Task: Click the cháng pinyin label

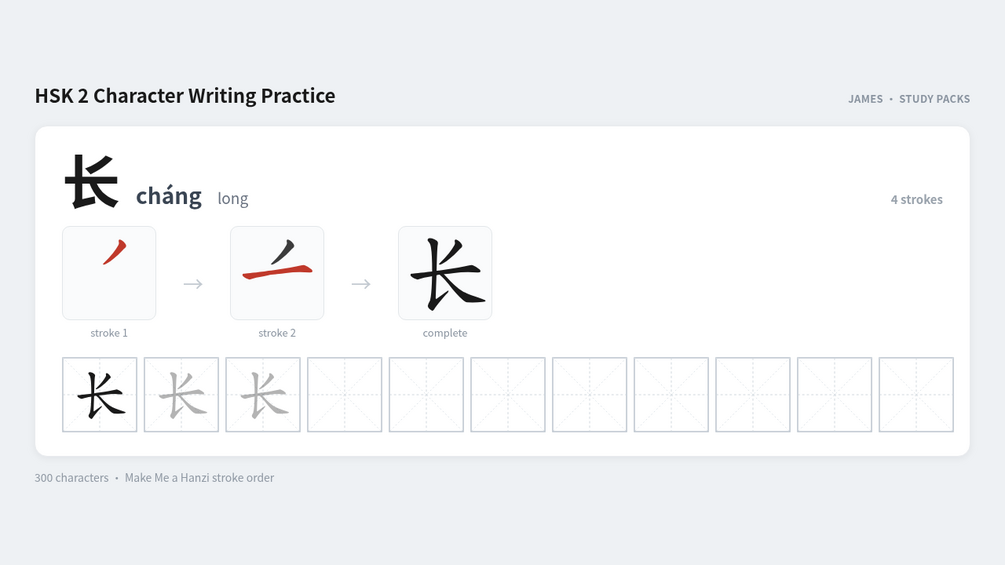Action: pyautogui.click(x=169, y=196)
